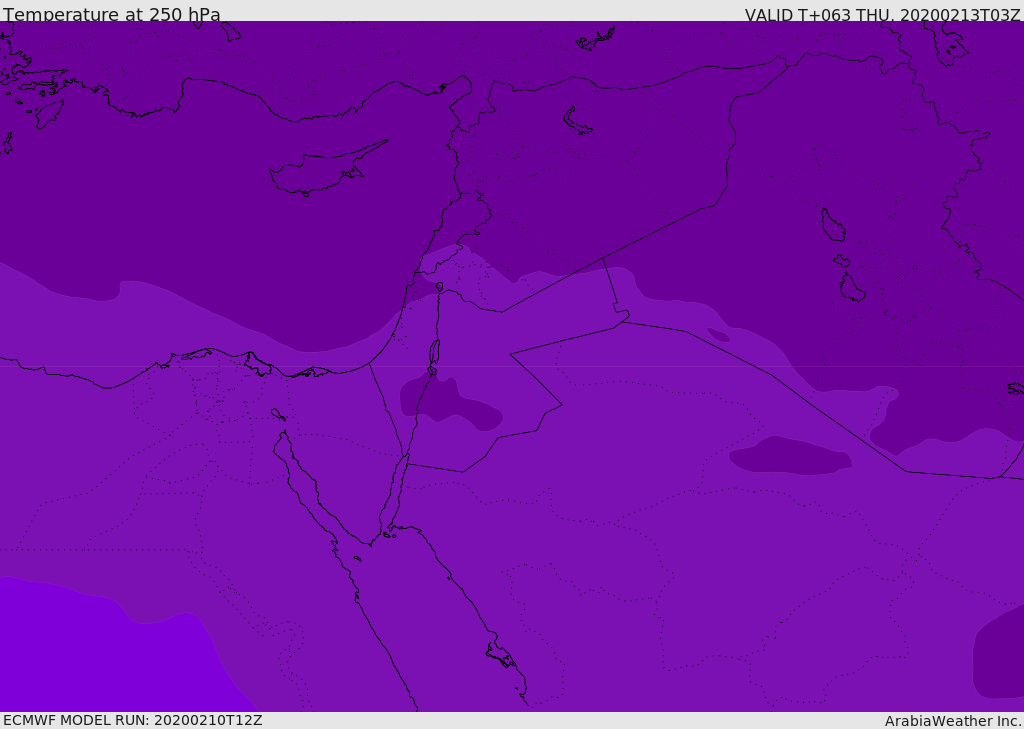Select the island of Cyprus
The image size is (1024, 729).
(318, 172)
